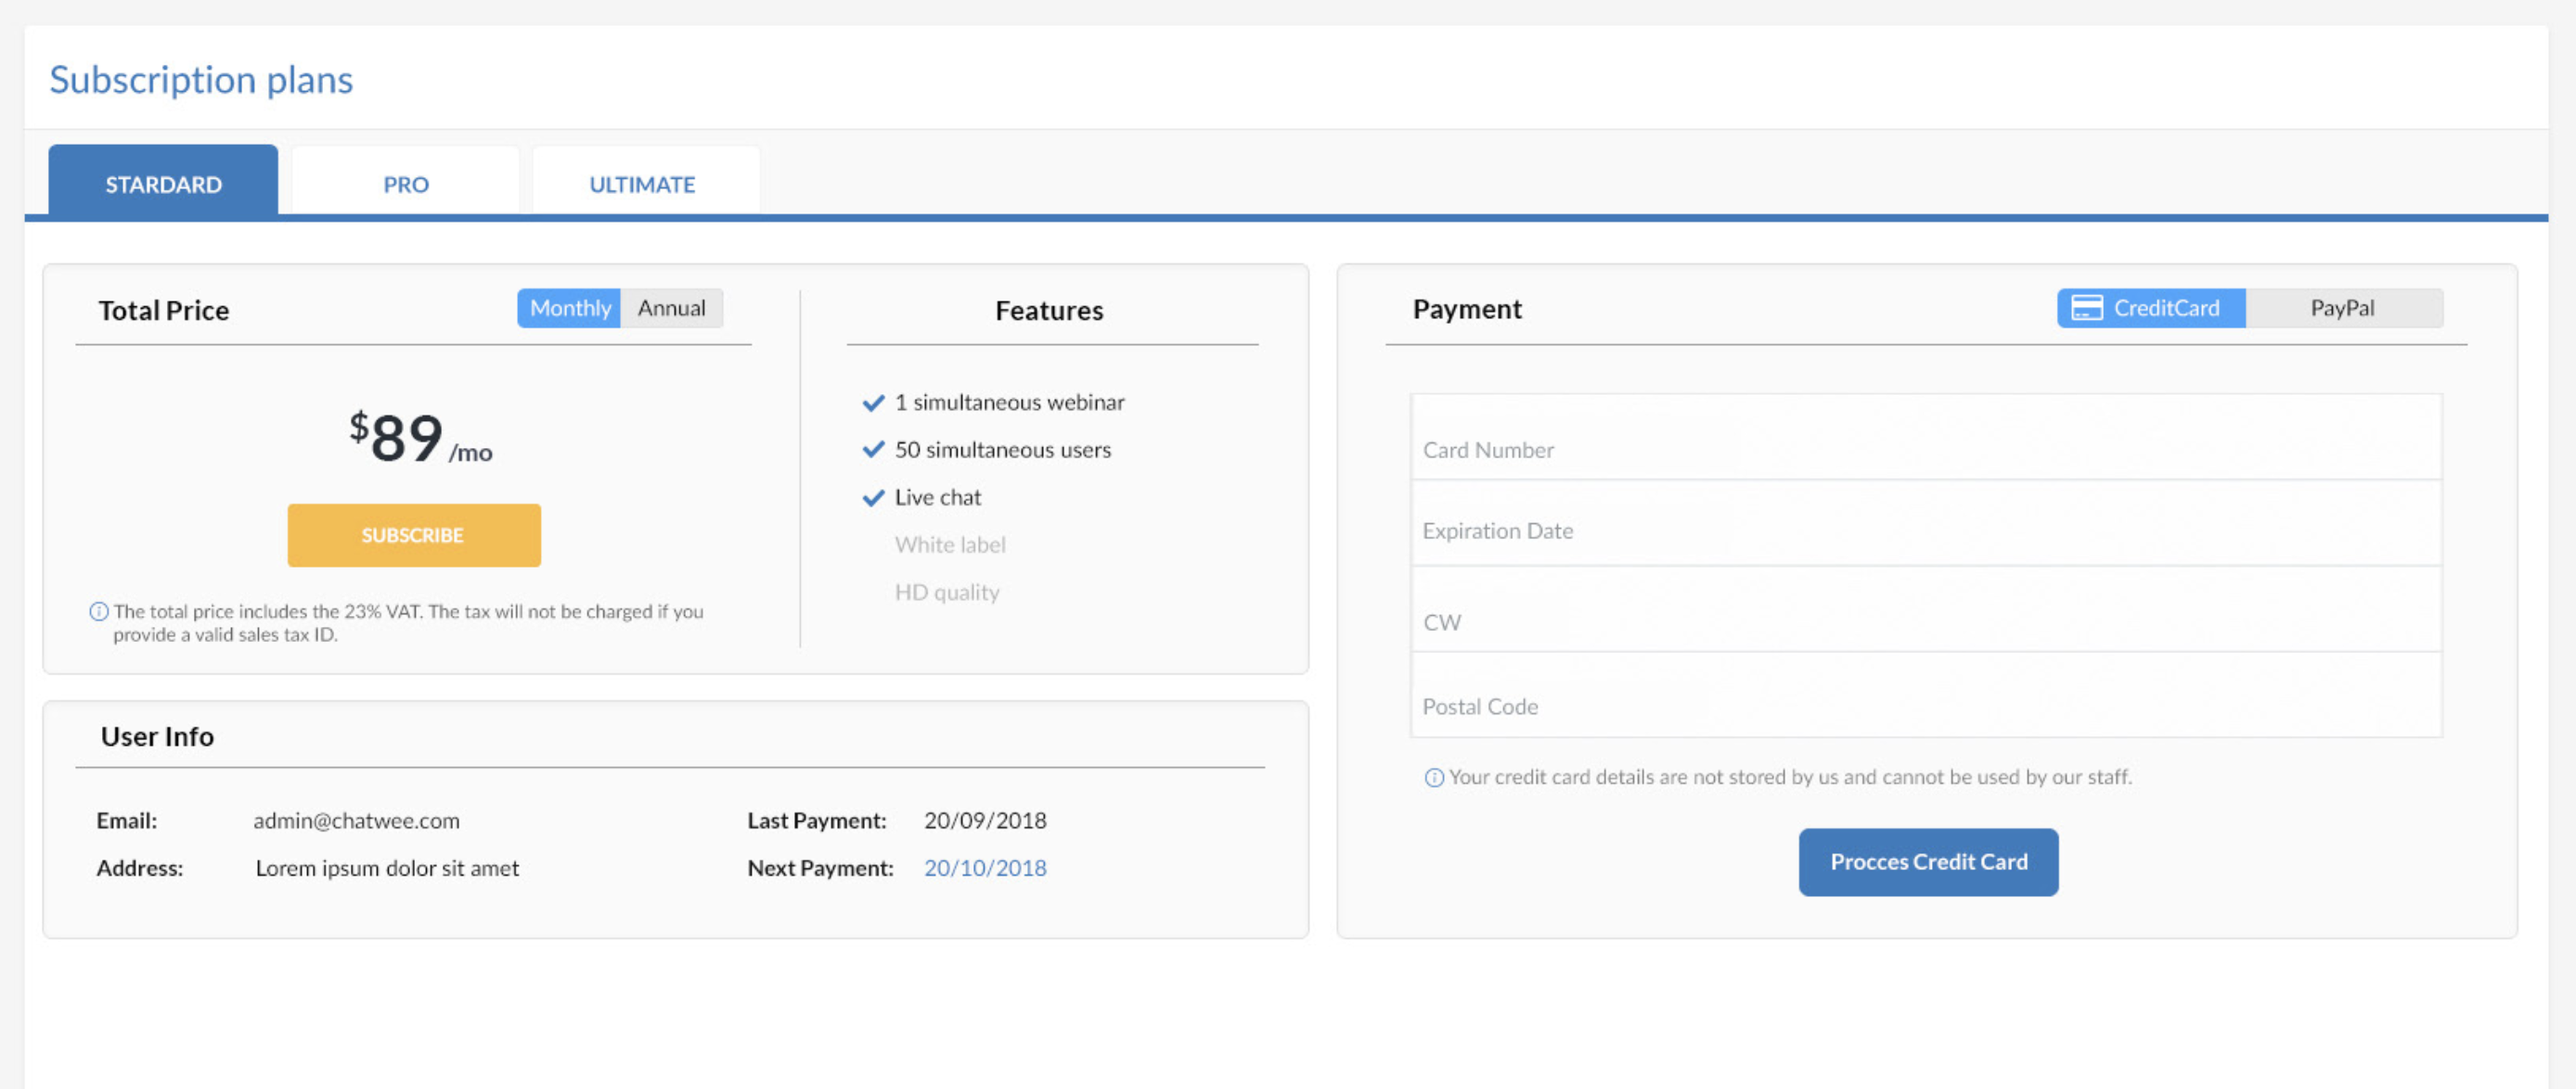The height and width of the screenshot is (1089, 2576).
Task: Focus the Expiration Date field
Action: point(1925,525)
